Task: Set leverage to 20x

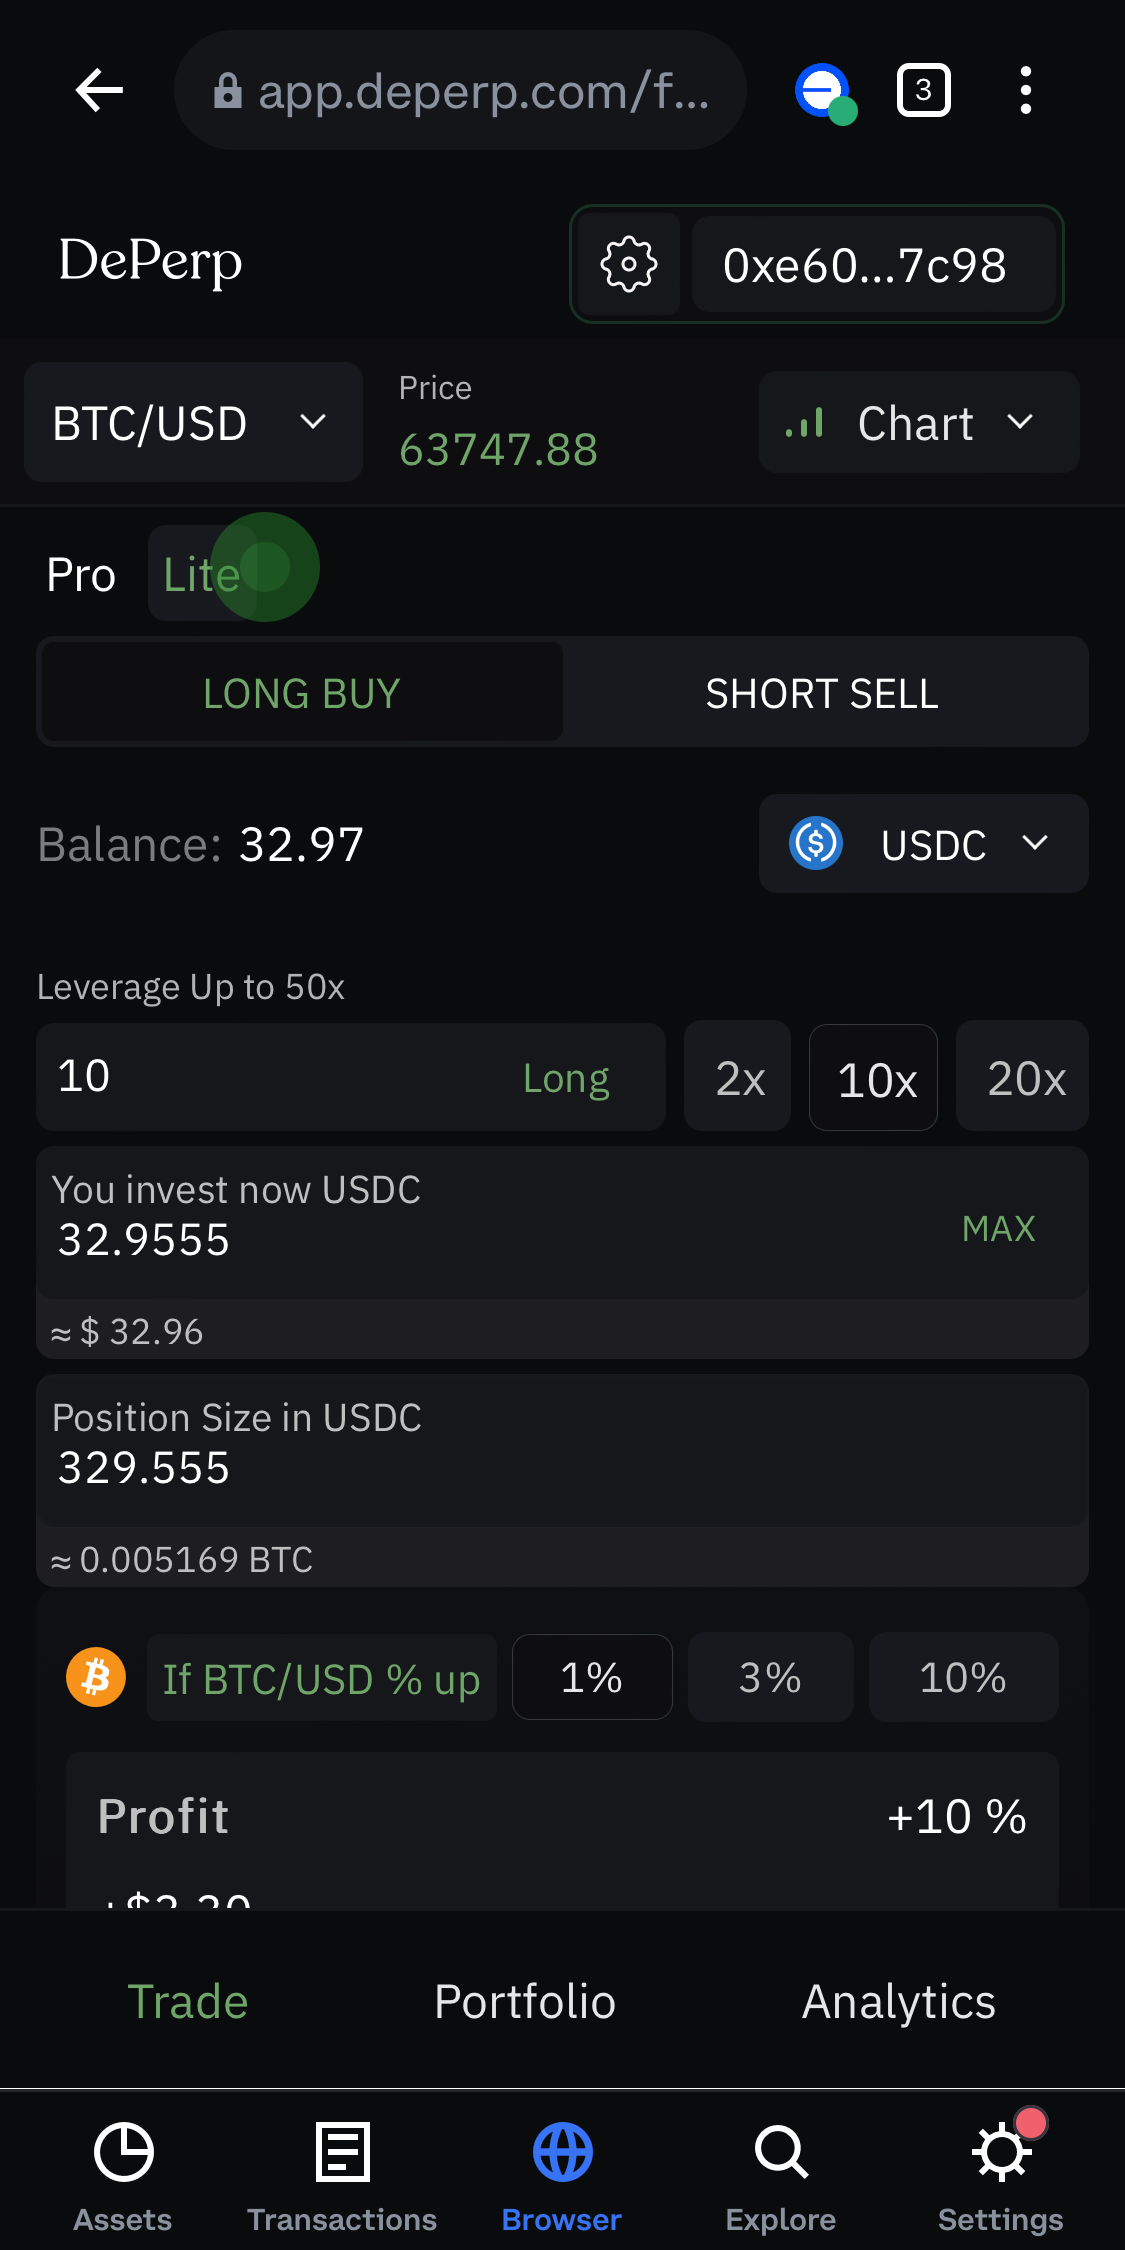Action: point(1024,1076)
